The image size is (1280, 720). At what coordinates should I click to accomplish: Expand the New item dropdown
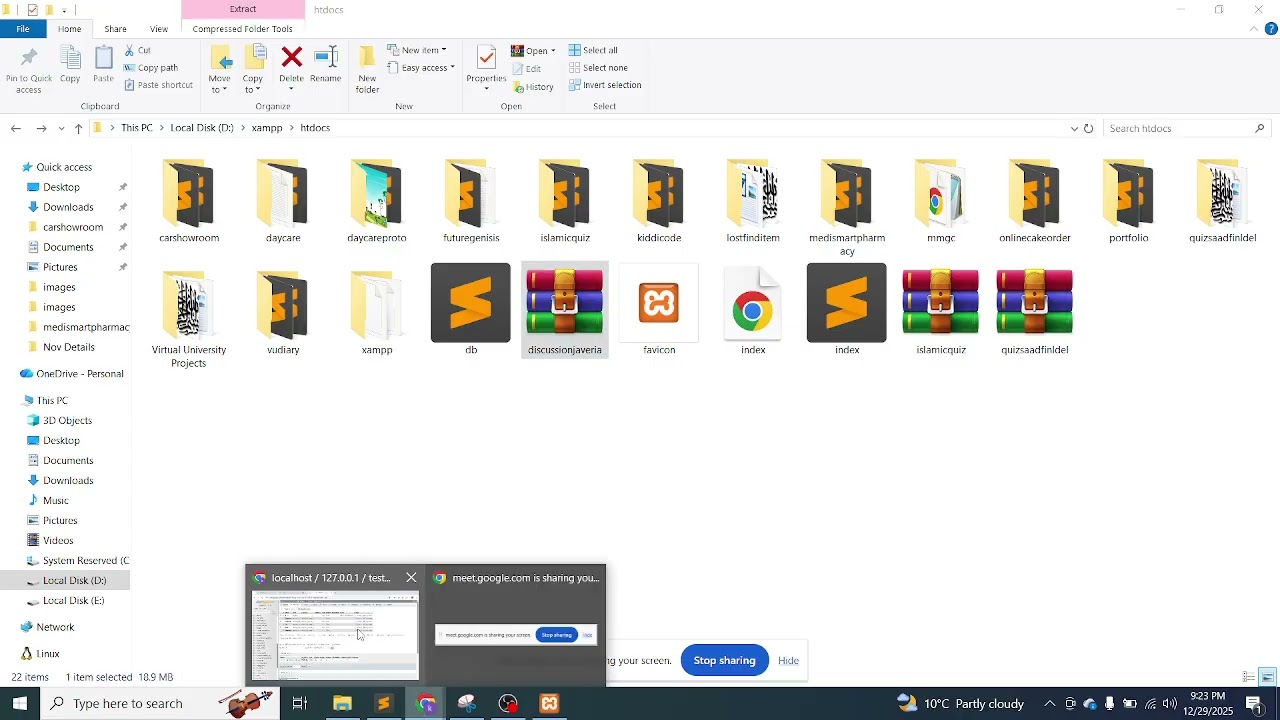coord(417,50)
